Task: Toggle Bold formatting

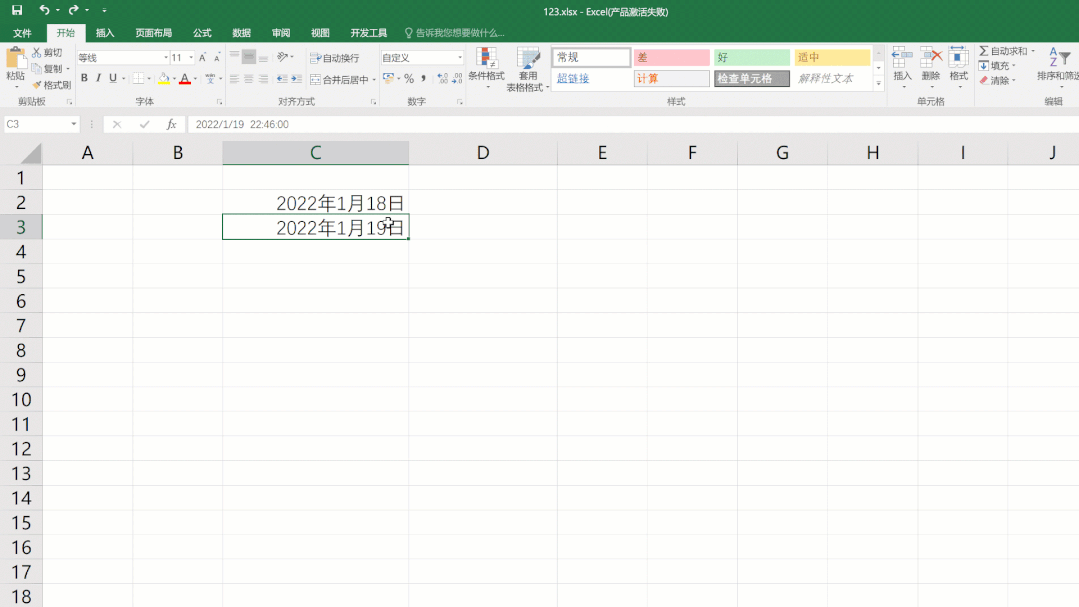Action: [x=84, y=78]
